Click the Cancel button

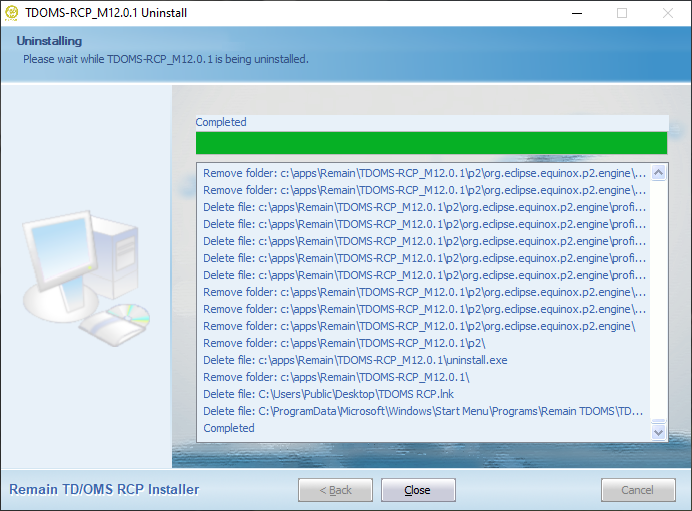pyautogui.click(x=638, y=490)
